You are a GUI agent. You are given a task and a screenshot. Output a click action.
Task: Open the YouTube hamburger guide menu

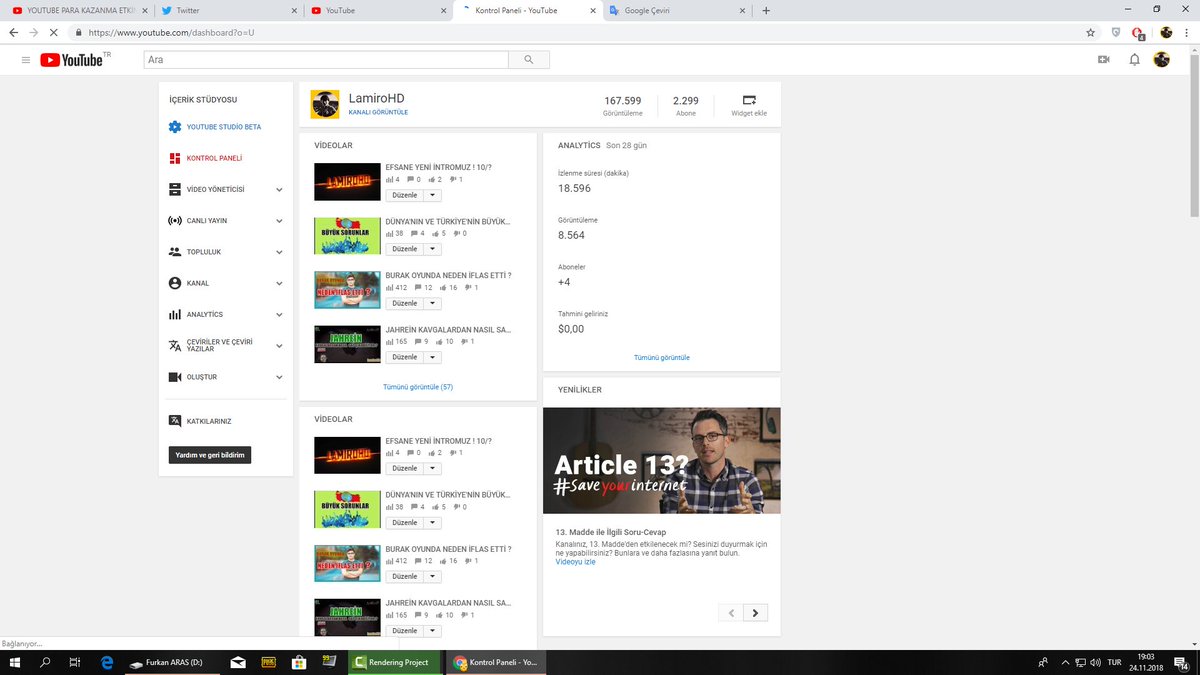[x=26, y=60]
